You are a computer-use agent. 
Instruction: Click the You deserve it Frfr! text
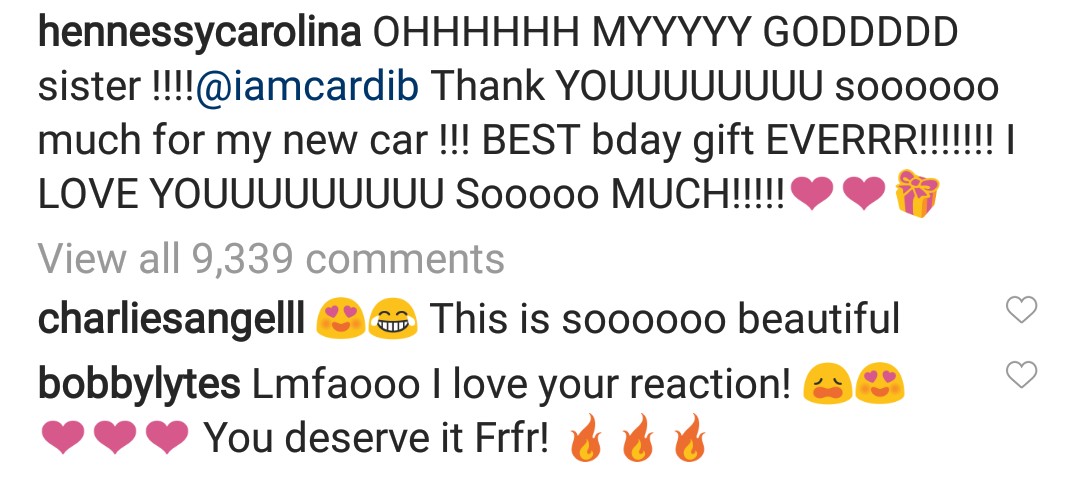(377, 439)
